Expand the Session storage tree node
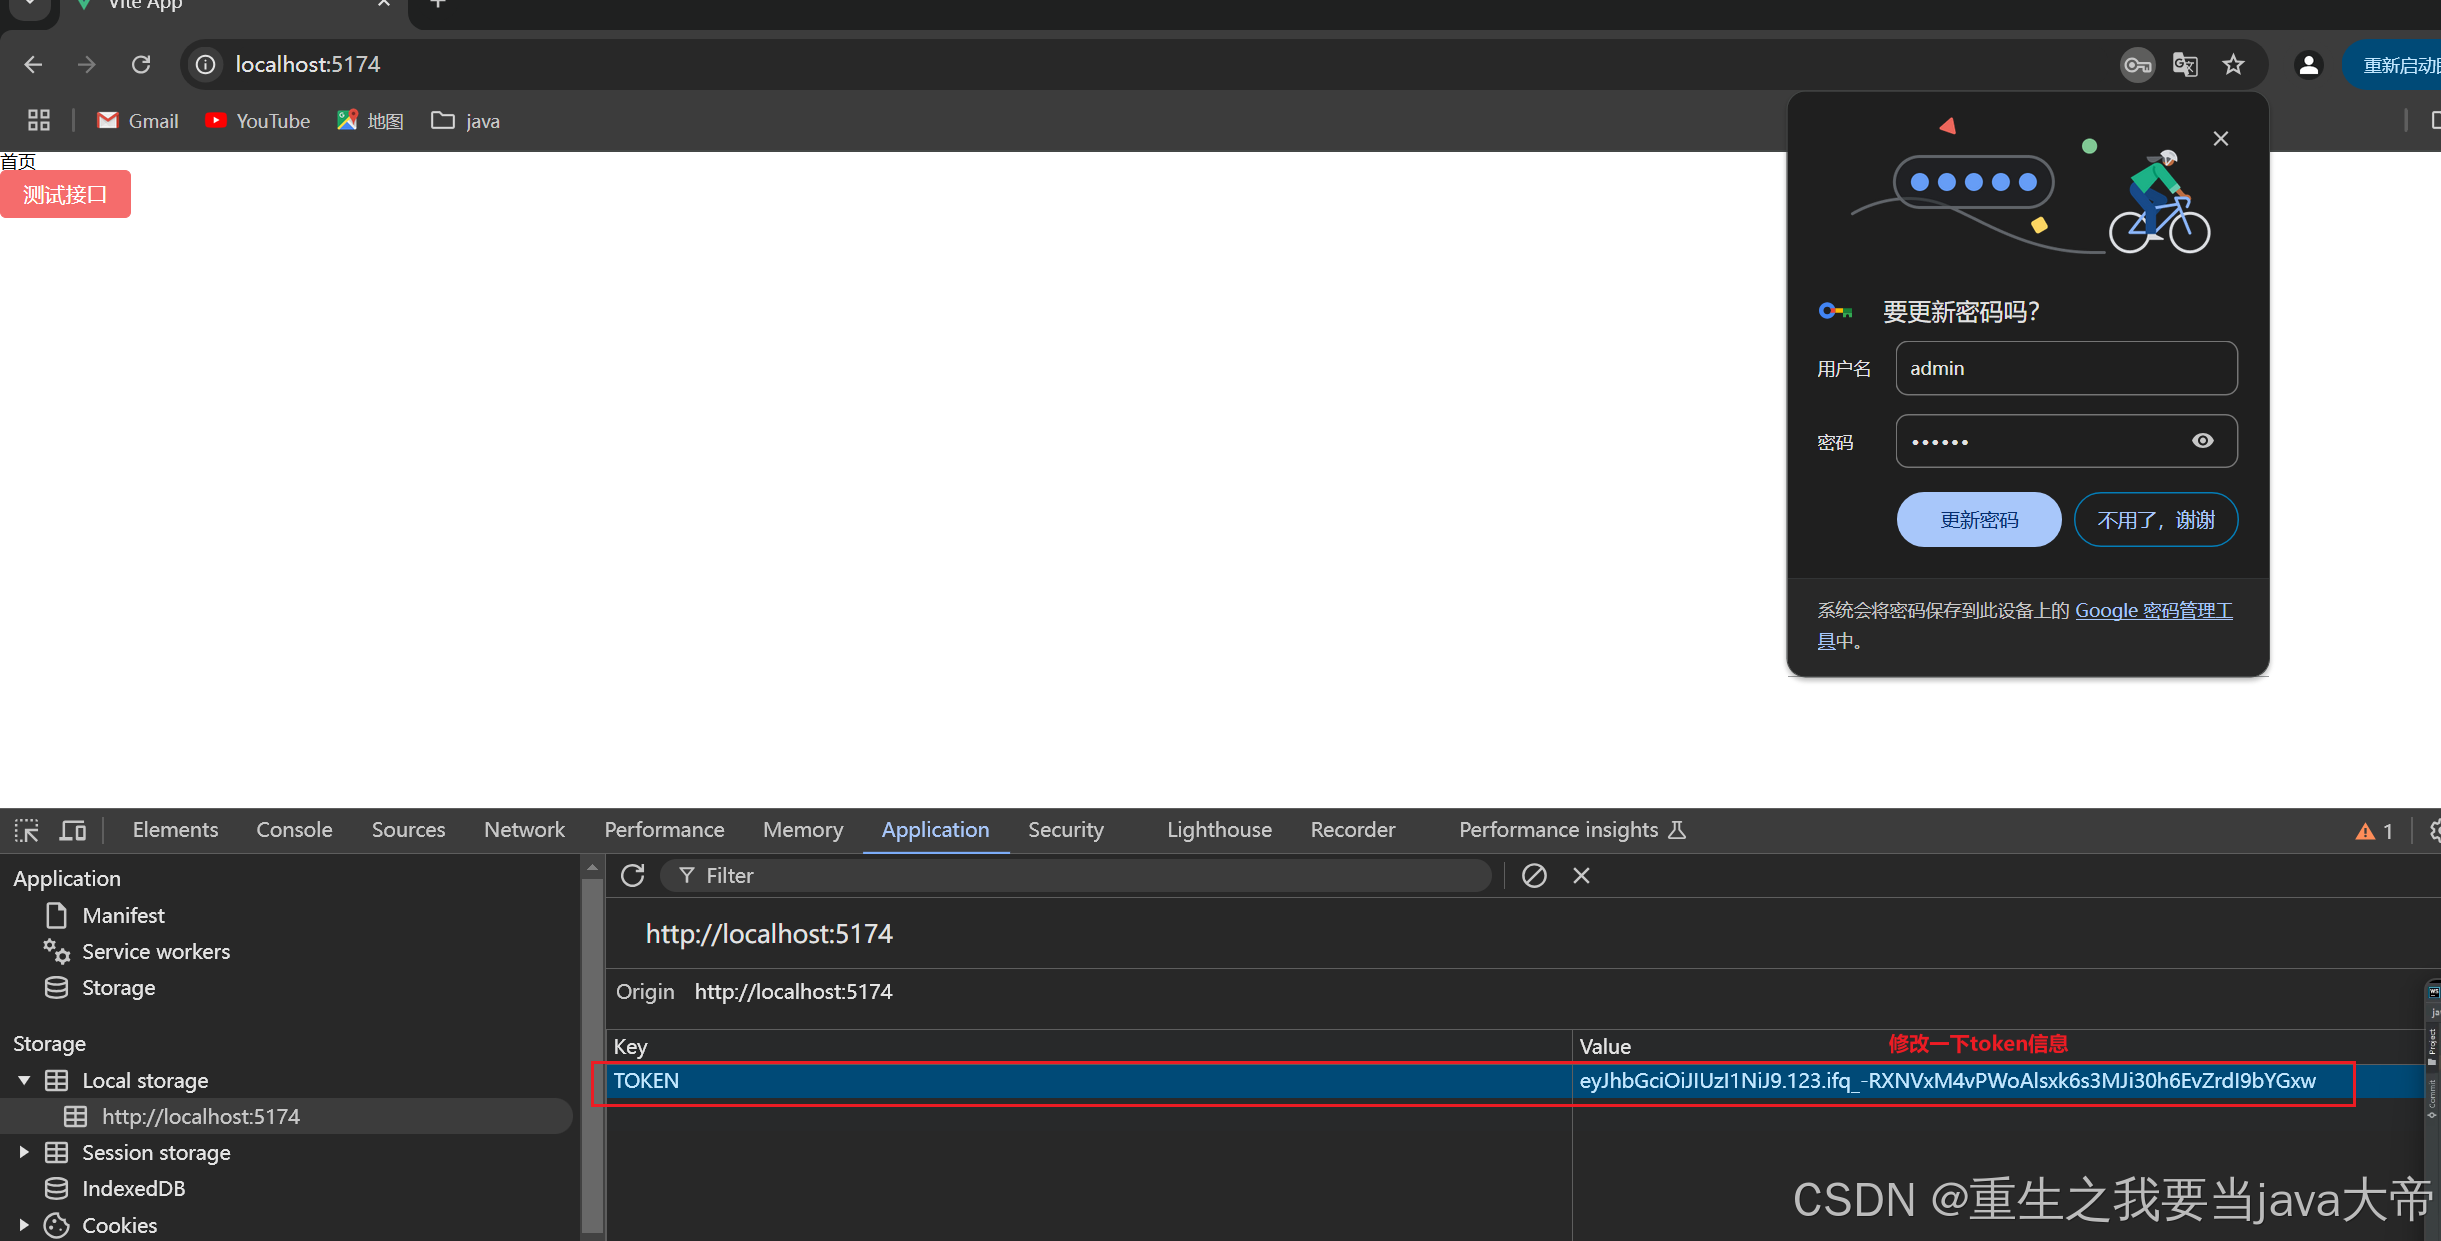This screenshot has height=1241, width=2441. tap(24, 1152)
